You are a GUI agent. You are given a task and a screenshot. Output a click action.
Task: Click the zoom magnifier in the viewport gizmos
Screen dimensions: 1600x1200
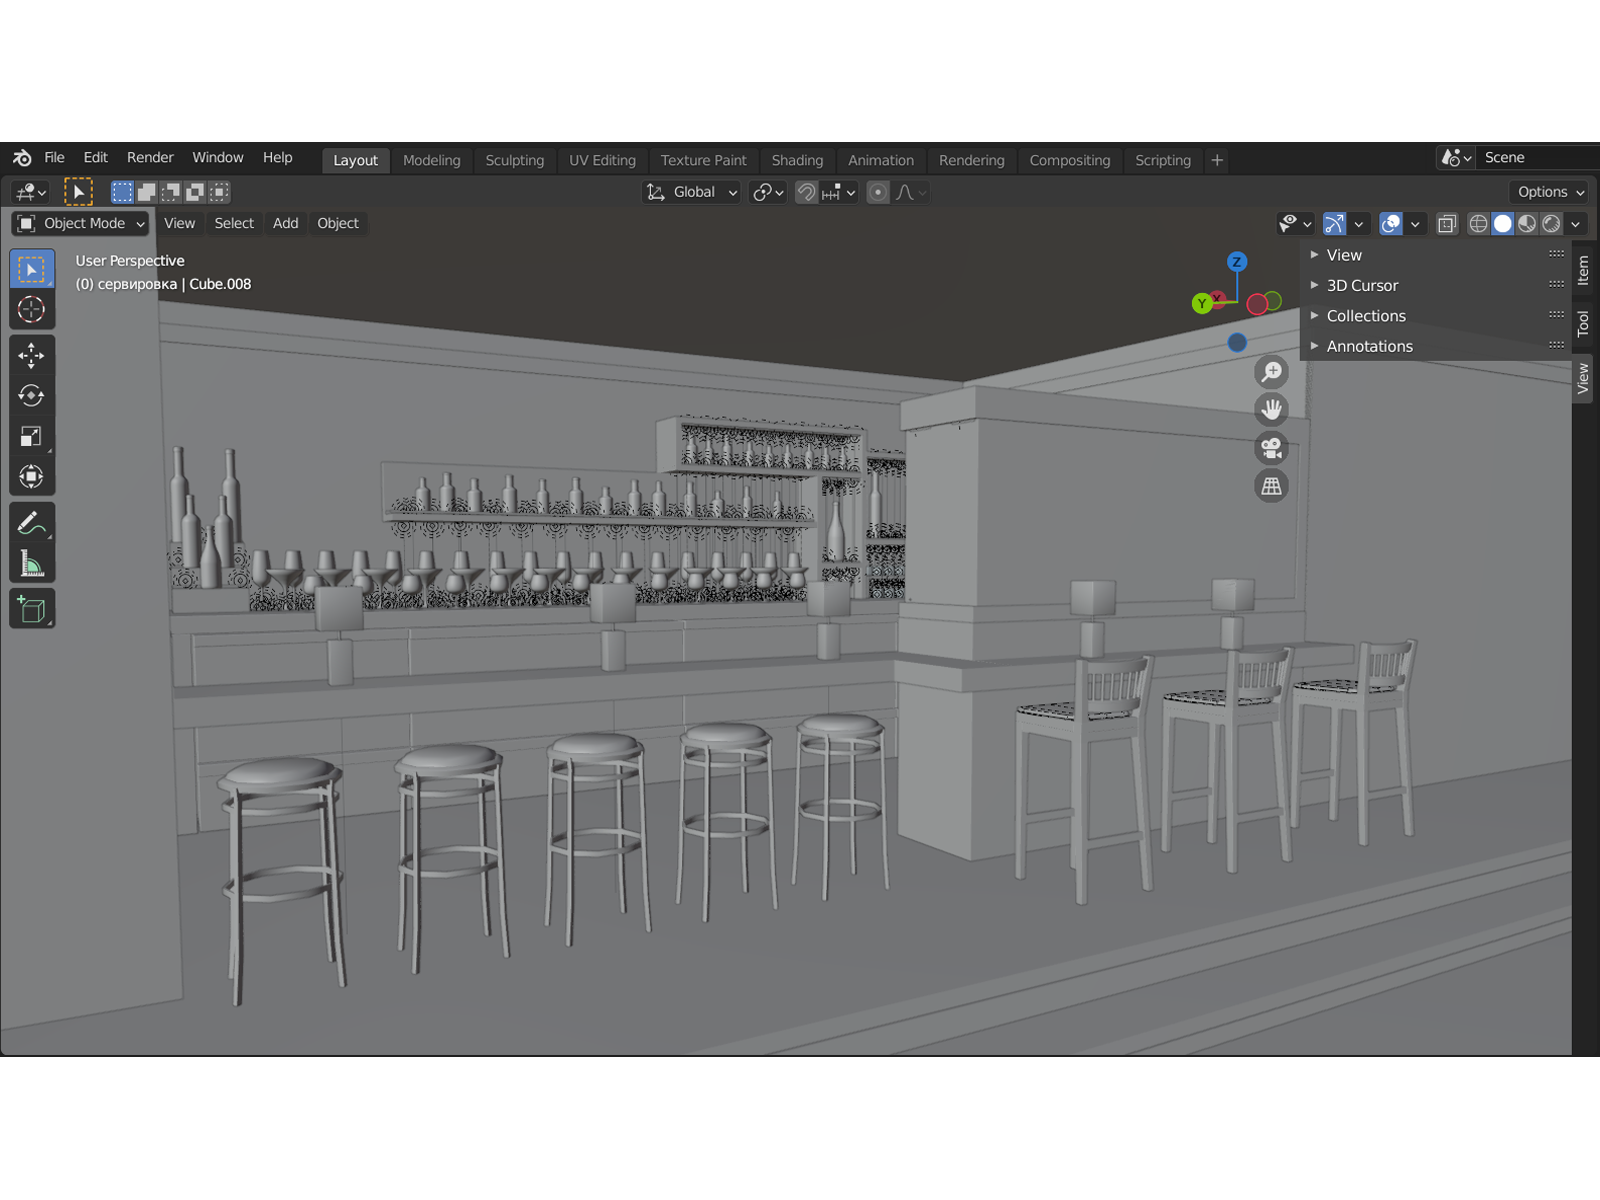pyautogui.click(x=1271, y=371)
